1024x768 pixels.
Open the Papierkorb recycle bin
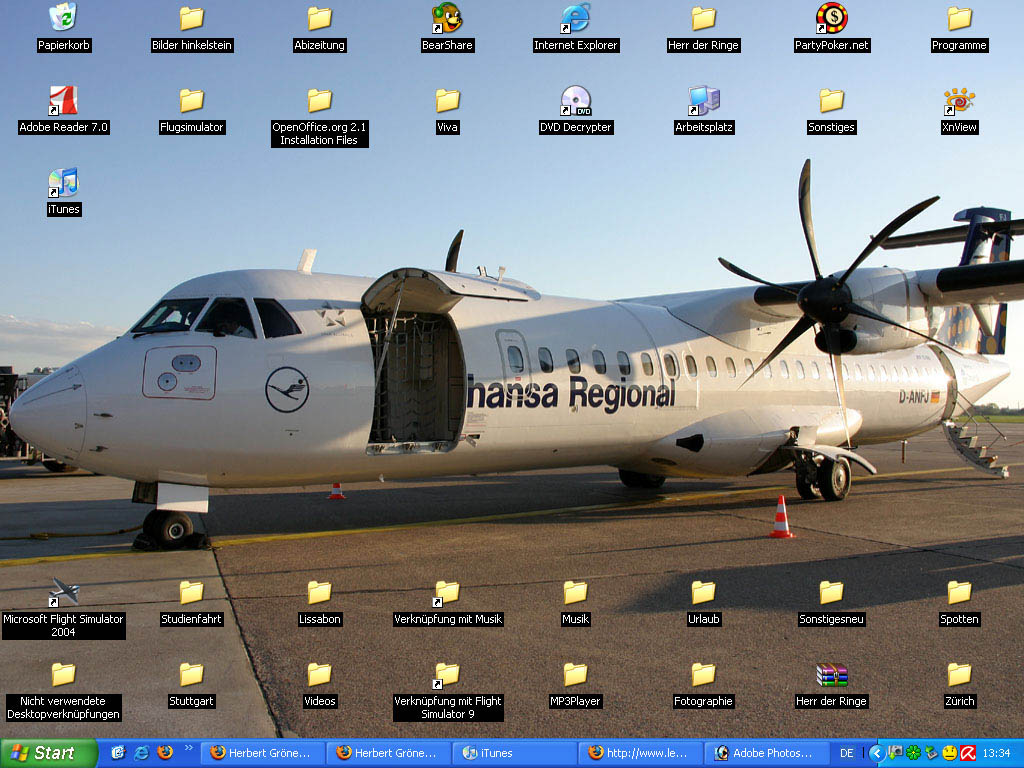click(64, 18)
